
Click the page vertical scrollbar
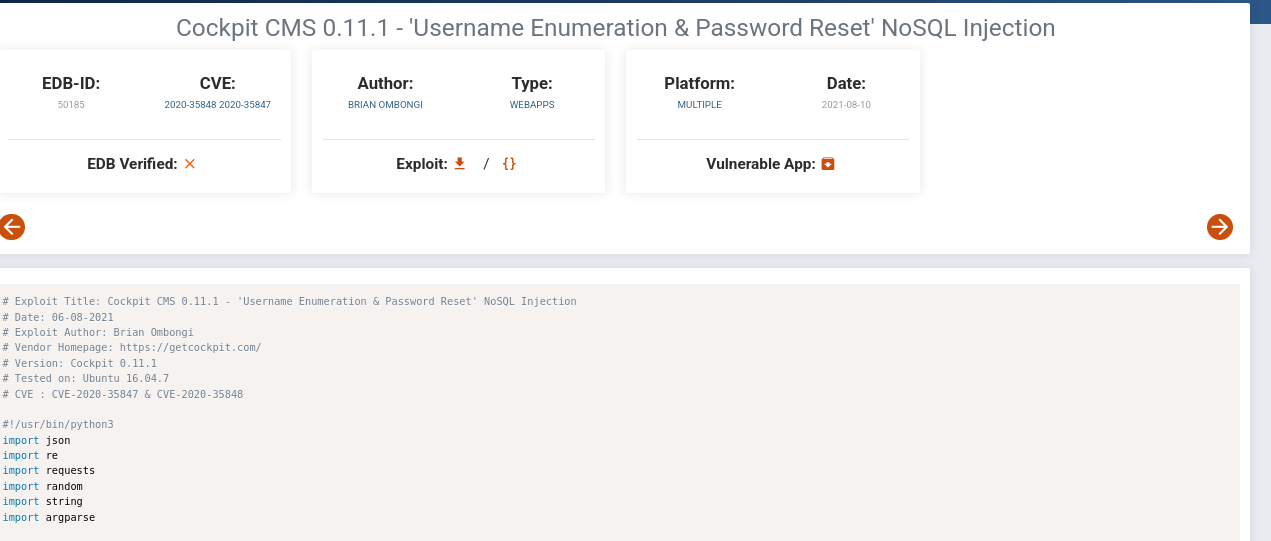pyautogui.click(x=1261, y=270)
